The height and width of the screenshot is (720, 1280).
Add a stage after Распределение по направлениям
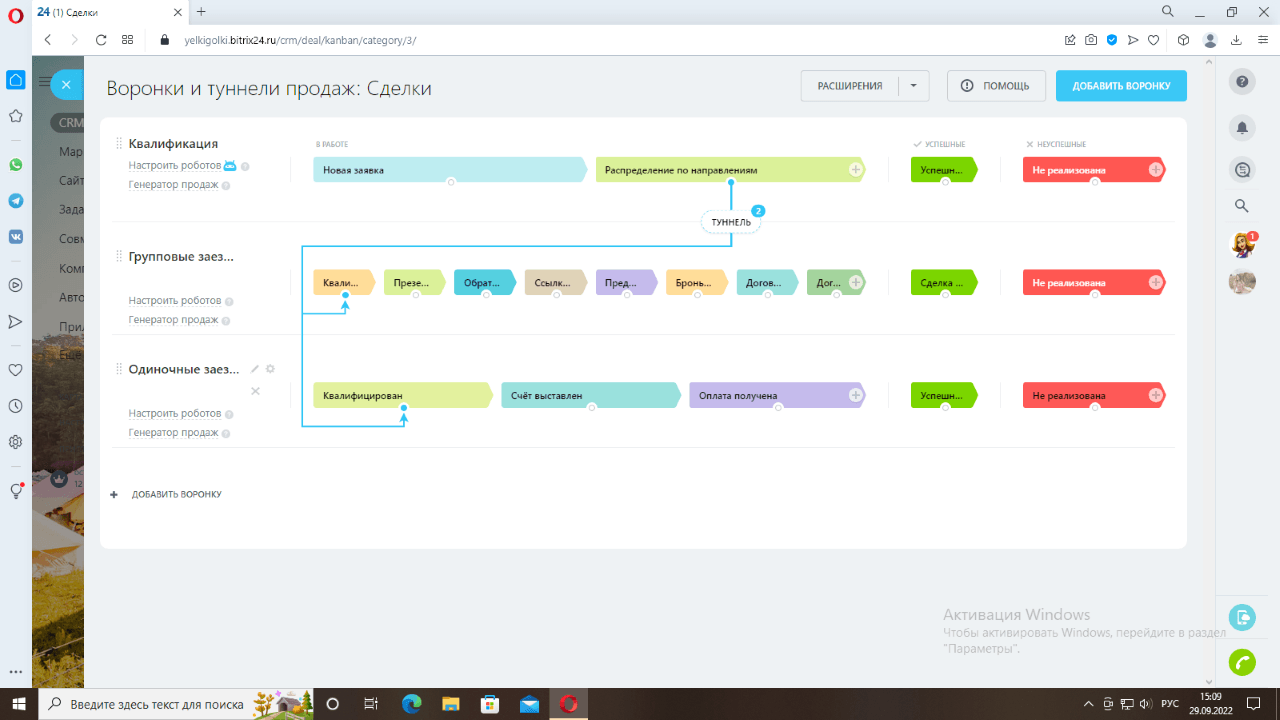coord(856,170)
